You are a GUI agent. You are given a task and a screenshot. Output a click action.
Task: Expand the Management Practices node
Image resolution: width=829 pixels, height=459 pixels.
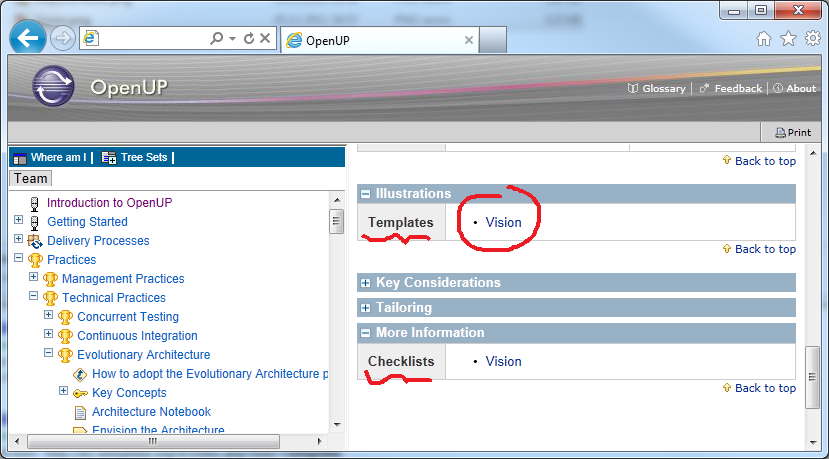[x=33, y=277]
